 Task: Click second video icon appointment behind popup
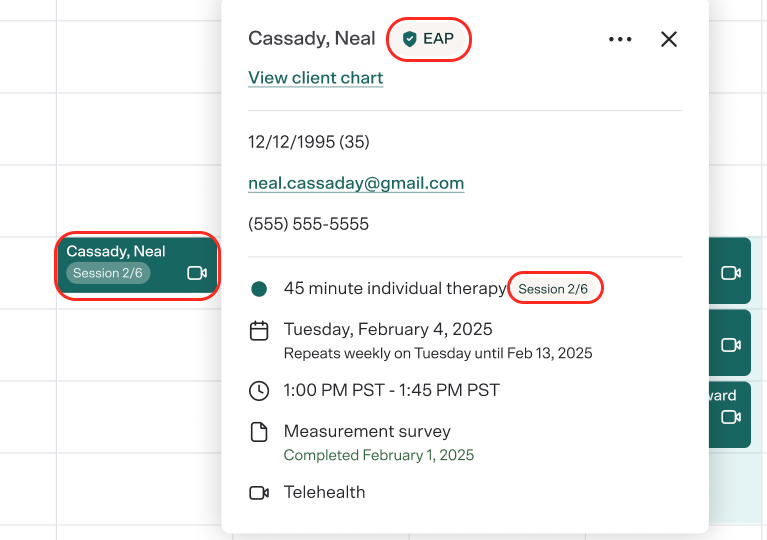(730, 343)
